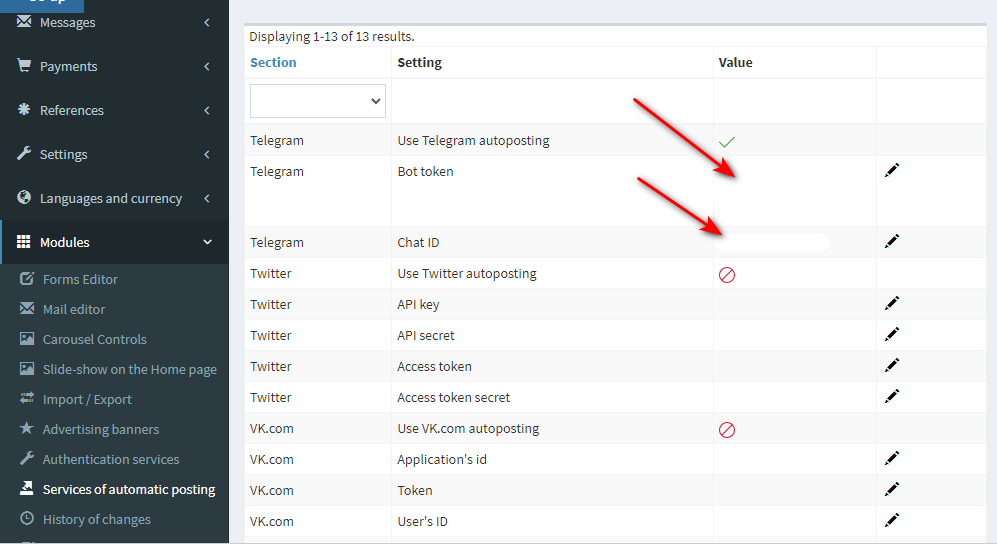Edit the Telegram Chat ID value
The width and height of the screenshot is (997, 544).
[892, 241]
